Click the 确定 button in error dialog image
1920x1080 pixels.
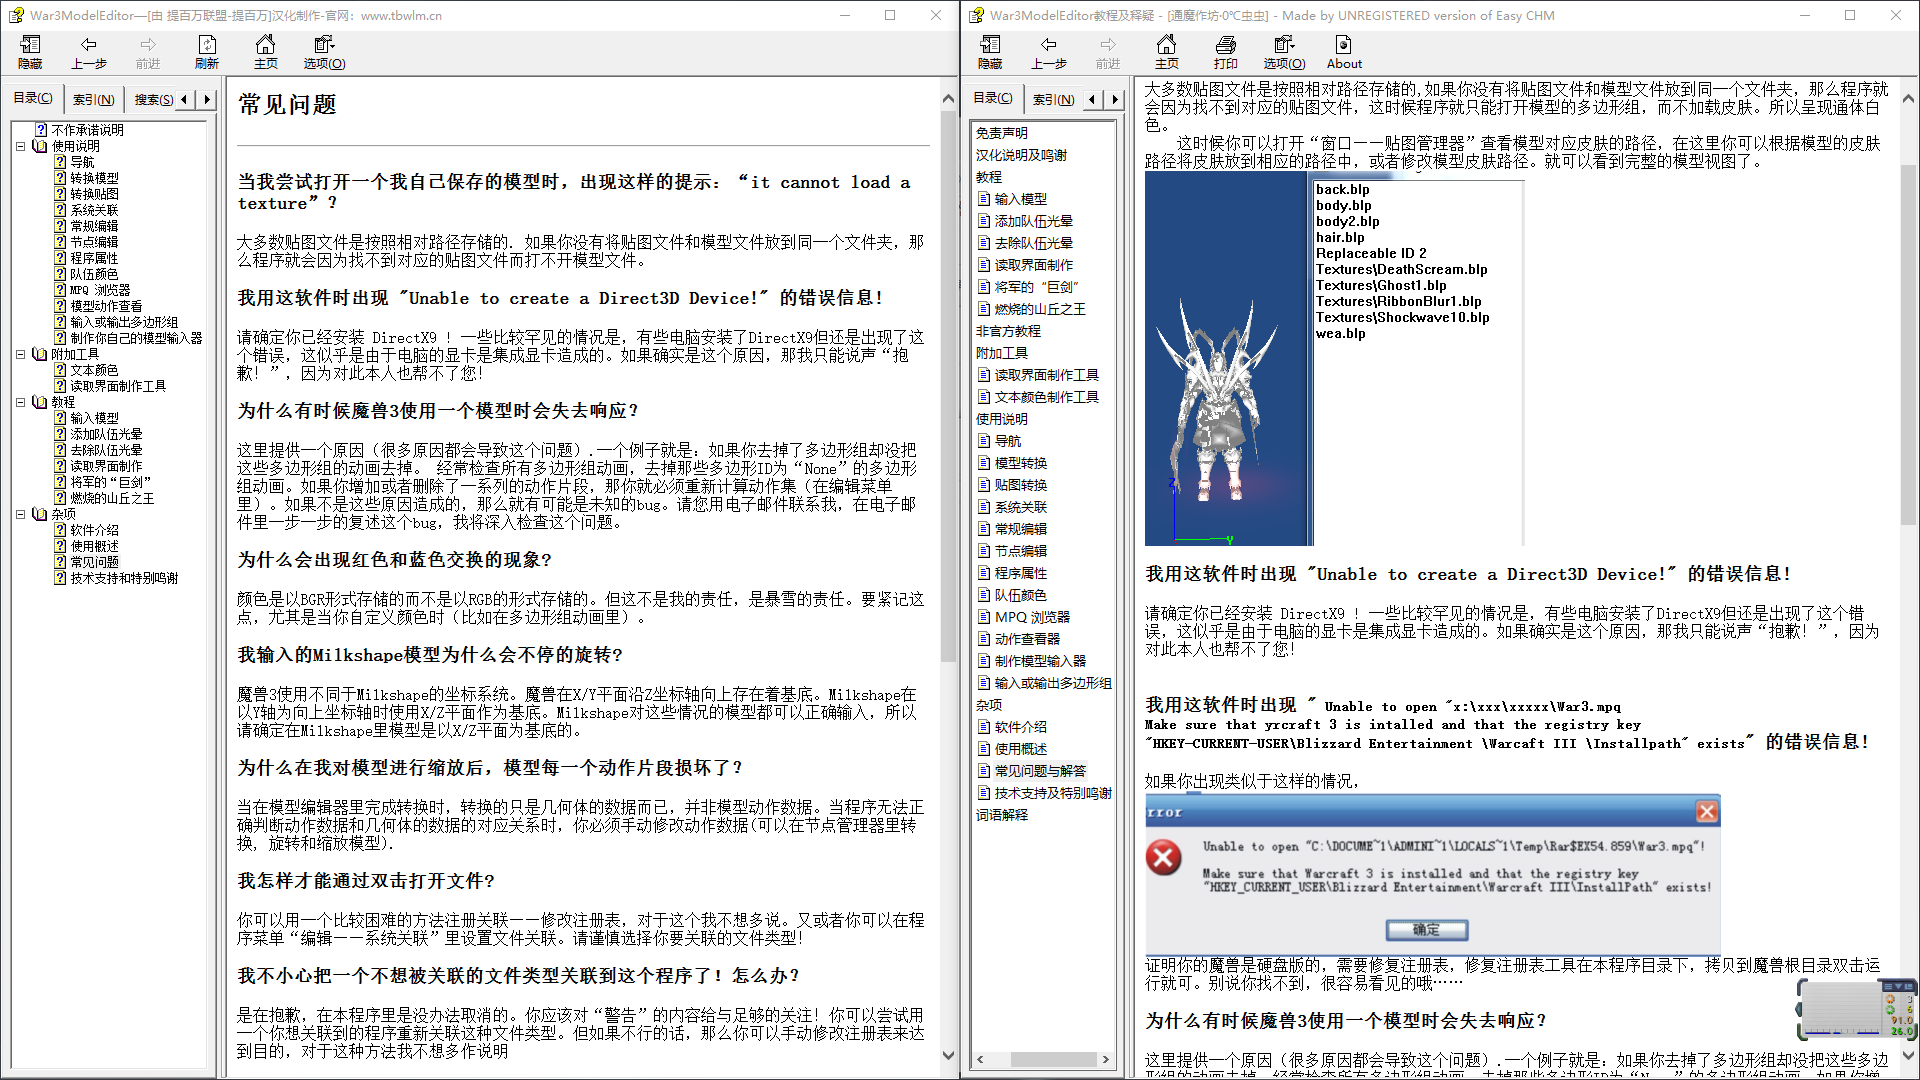pos(1427,930)
